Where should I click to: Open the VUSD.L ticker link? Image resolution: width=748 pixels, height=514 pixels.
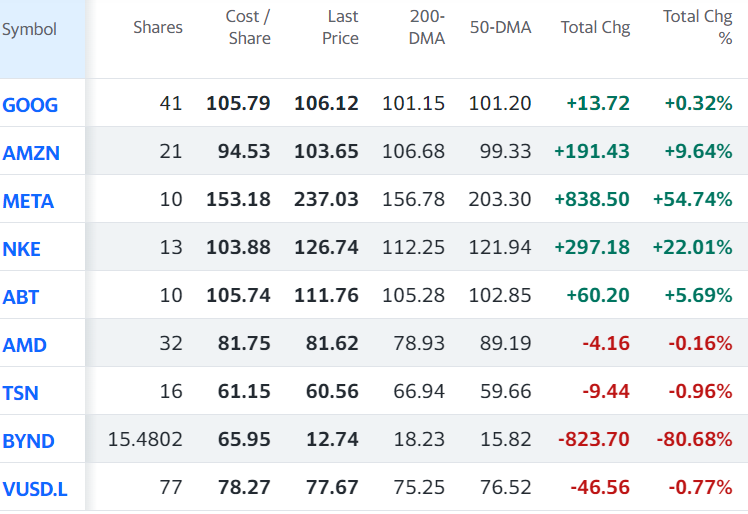(35, 489)
